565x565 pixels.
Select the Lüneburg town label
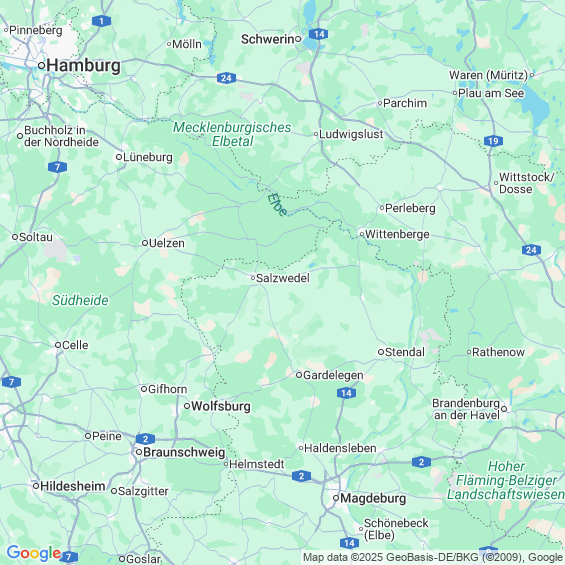[148, 157]
